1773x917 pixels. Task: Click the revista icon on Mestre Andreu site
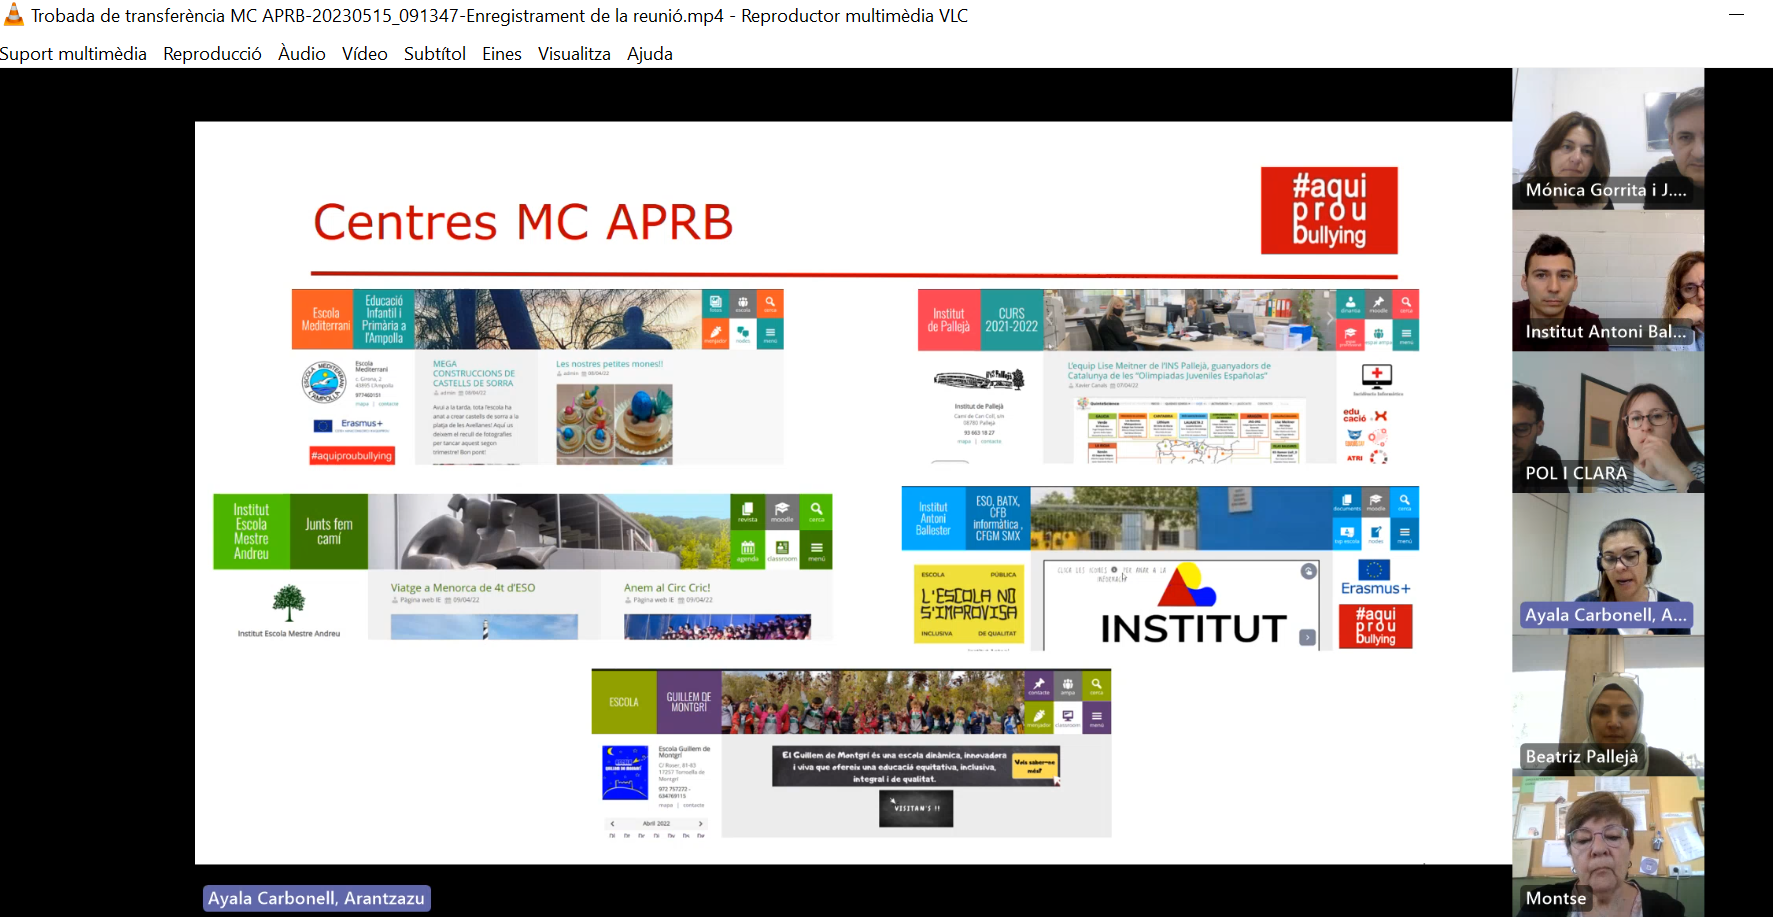[747, 511]
